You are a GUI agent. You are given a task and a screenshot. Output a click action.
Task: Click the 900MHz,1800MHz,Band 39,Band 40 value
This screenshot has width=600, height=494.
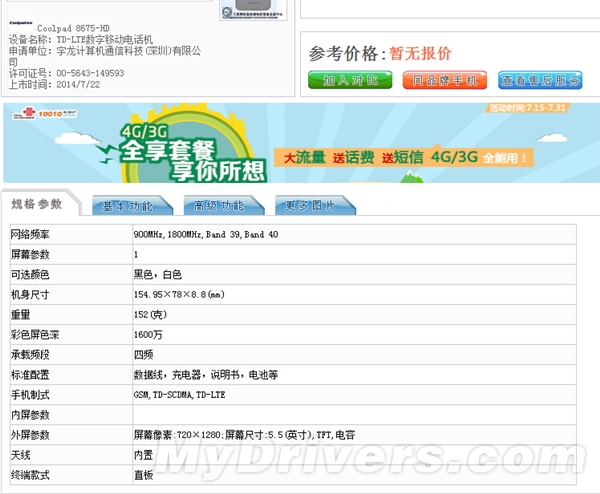point(206,235)
